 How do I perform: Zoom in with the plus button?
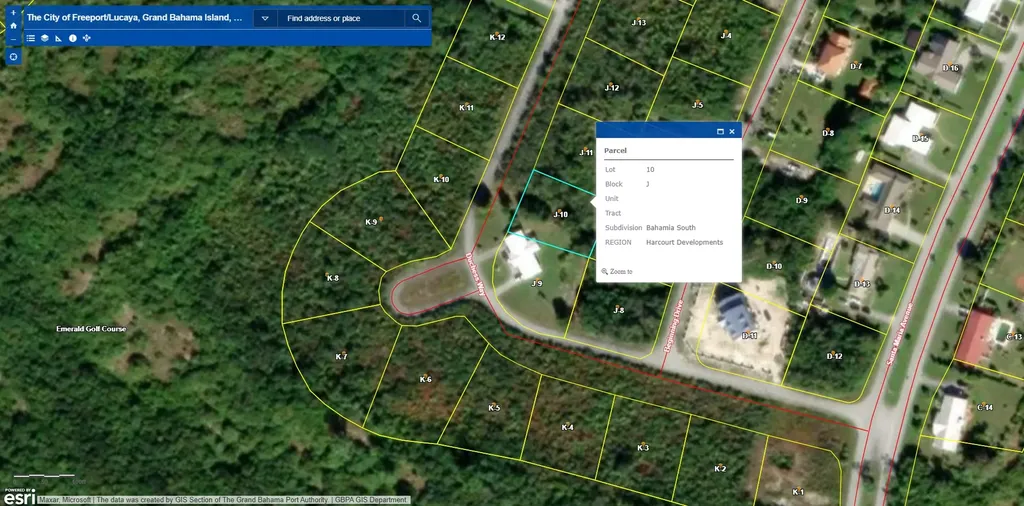point(13,13)
